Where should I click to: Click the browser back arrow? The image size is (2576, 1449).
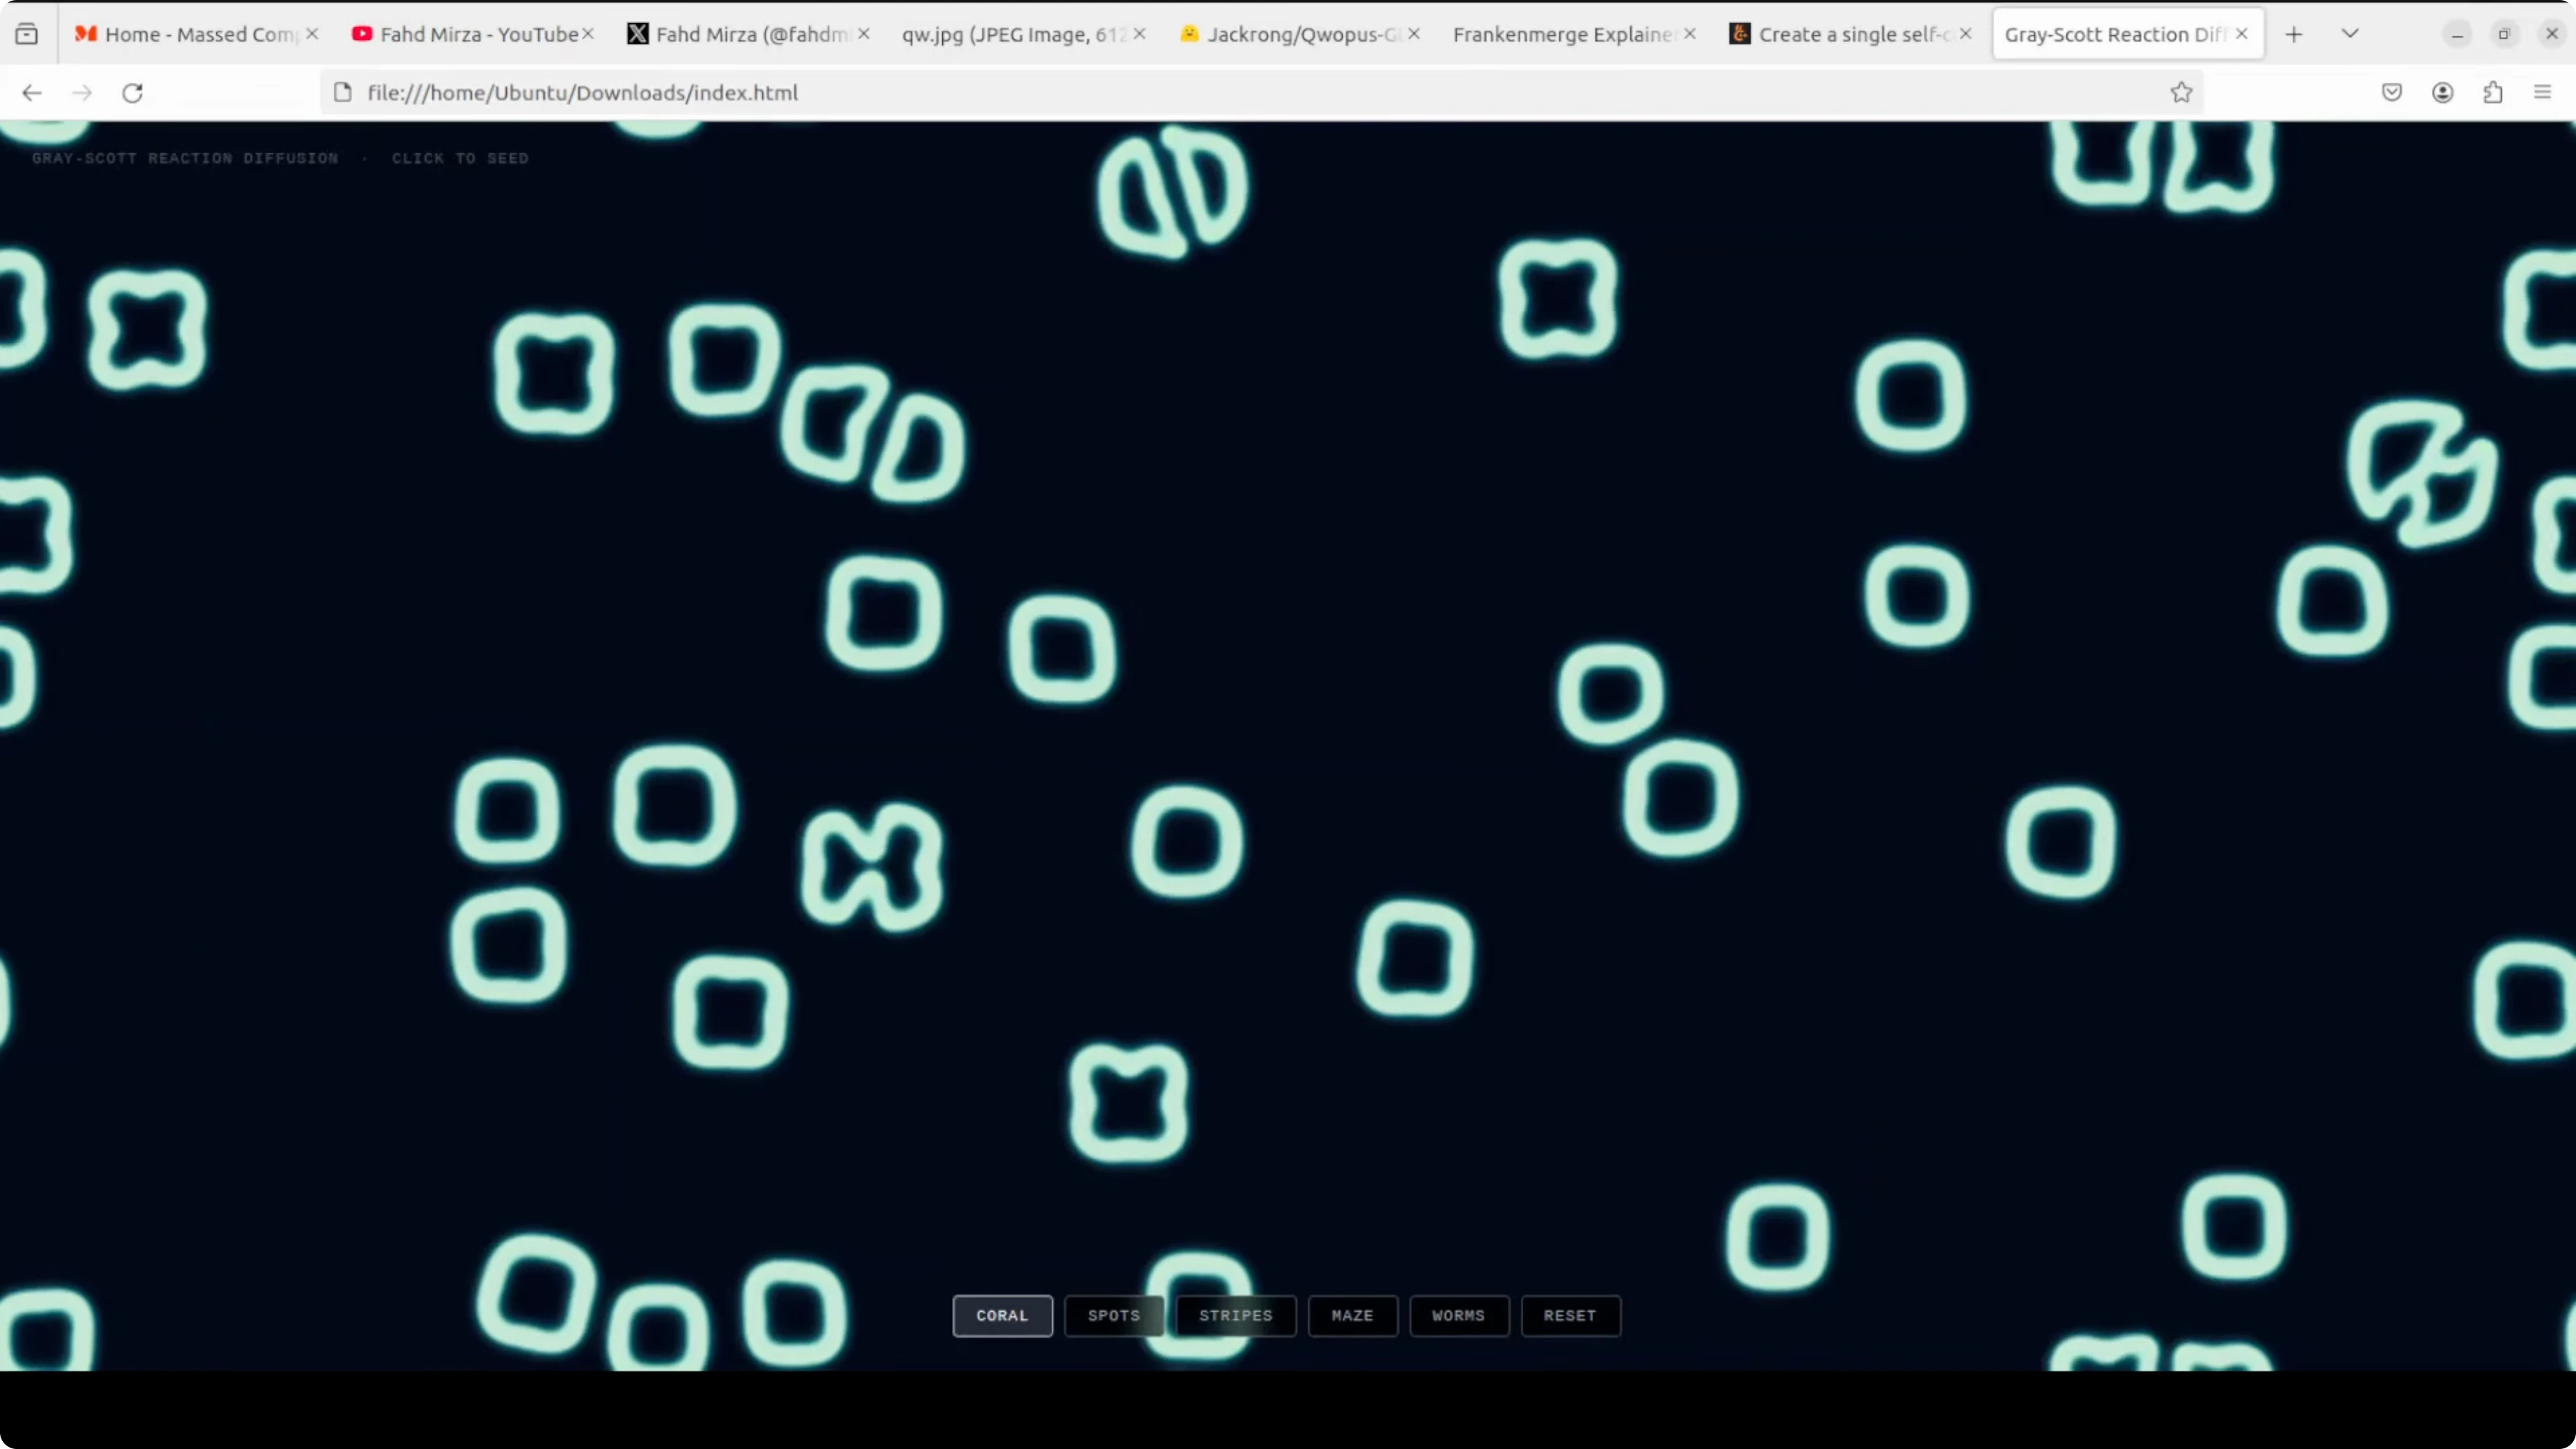32,93
